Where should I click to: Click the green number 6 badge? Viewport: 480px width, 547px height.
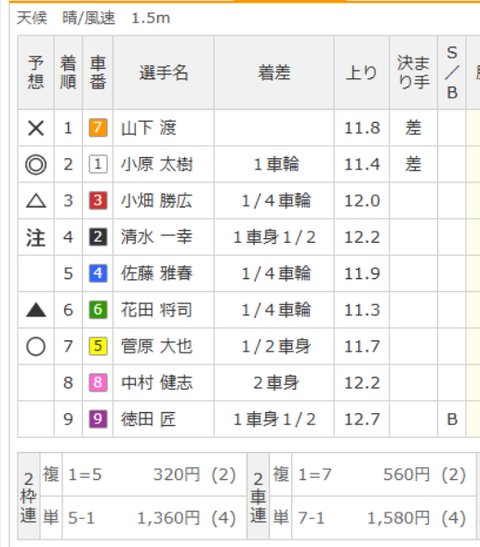click(x=98, y=310)
